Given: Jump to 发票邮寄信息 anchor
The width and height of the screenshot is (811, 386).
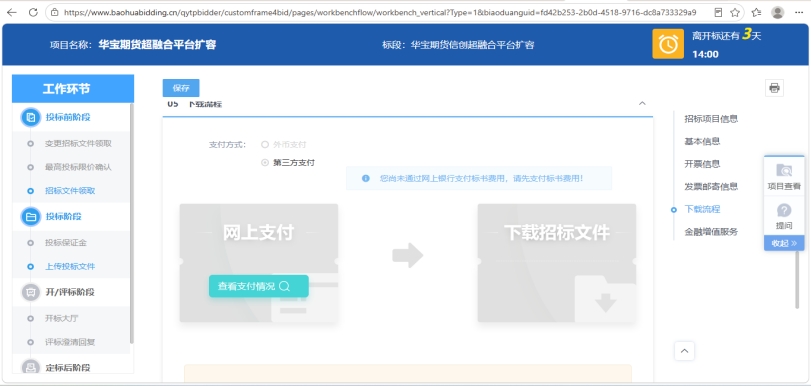Looking at the screenshot, I should [711, 186].
